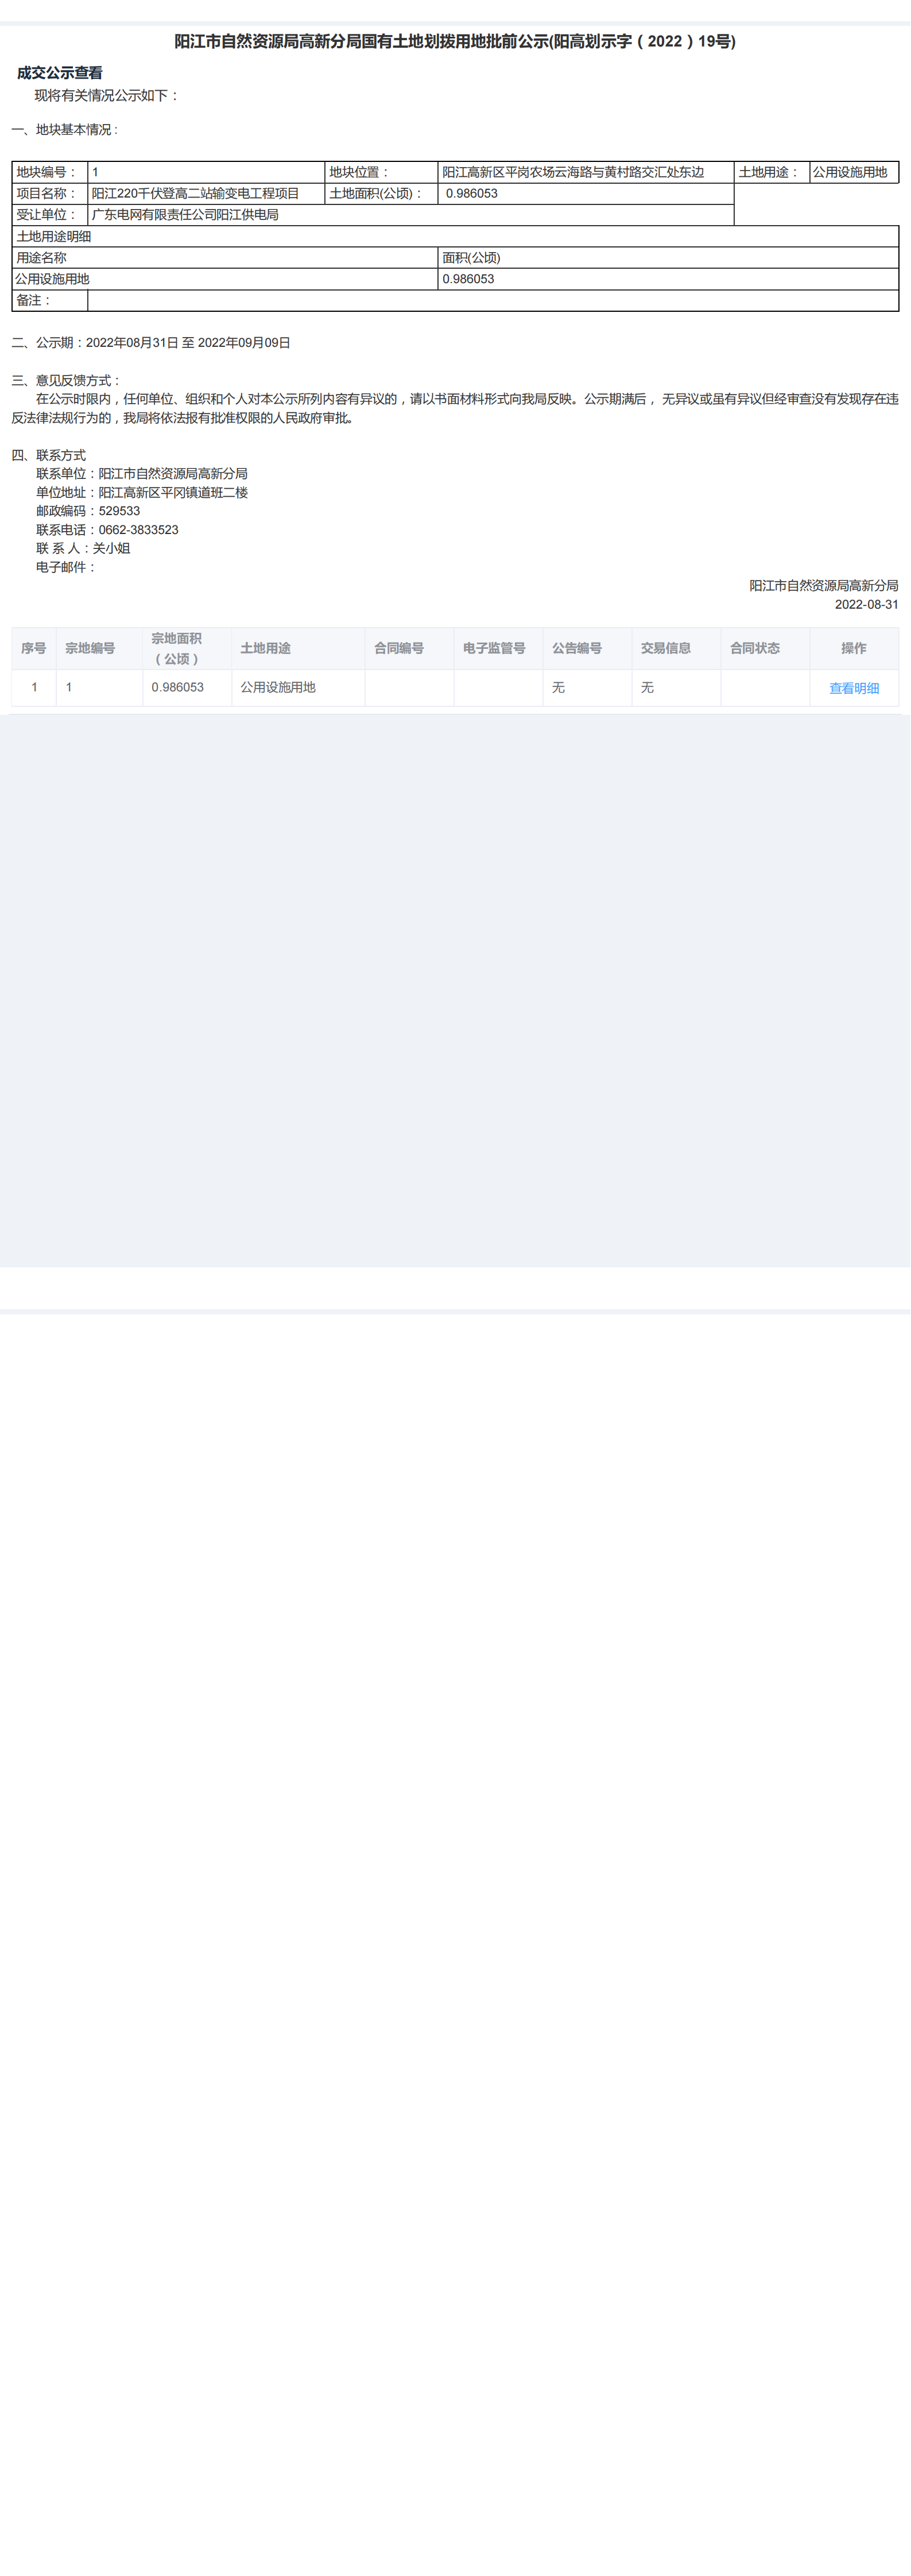Screen dimensions: 911x2576
Task: Click the land location 阳江高新区平岗农场 cell
Action: point(586,172)
